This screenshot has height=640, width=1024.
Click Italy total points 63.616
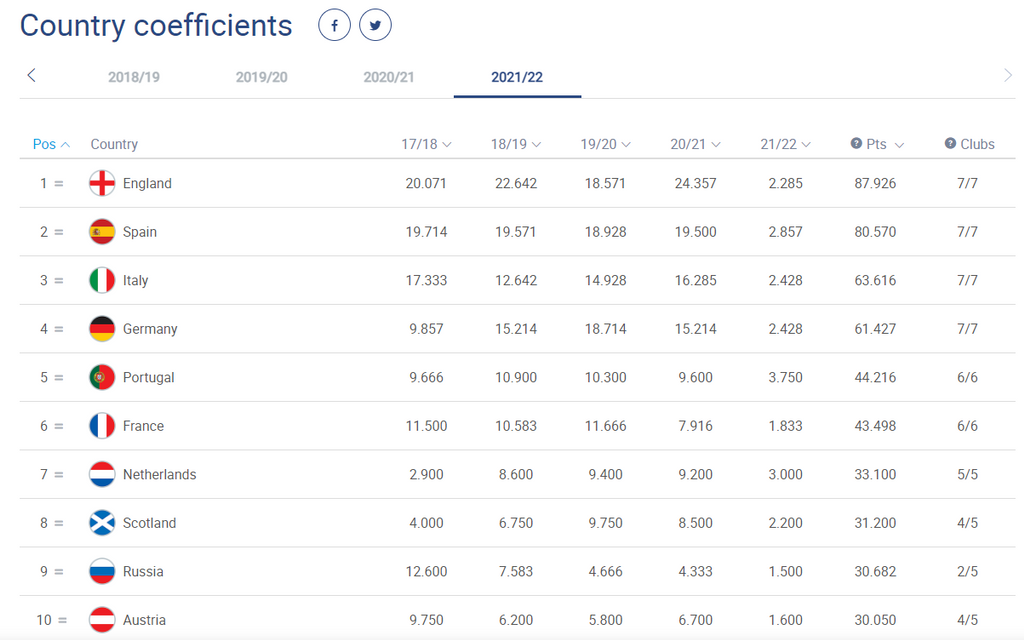875,280
